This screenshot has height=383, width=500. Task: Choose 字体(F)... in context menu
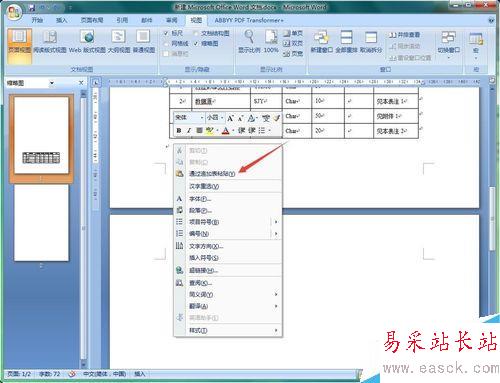pyautogui.click(x=228, y=199)
